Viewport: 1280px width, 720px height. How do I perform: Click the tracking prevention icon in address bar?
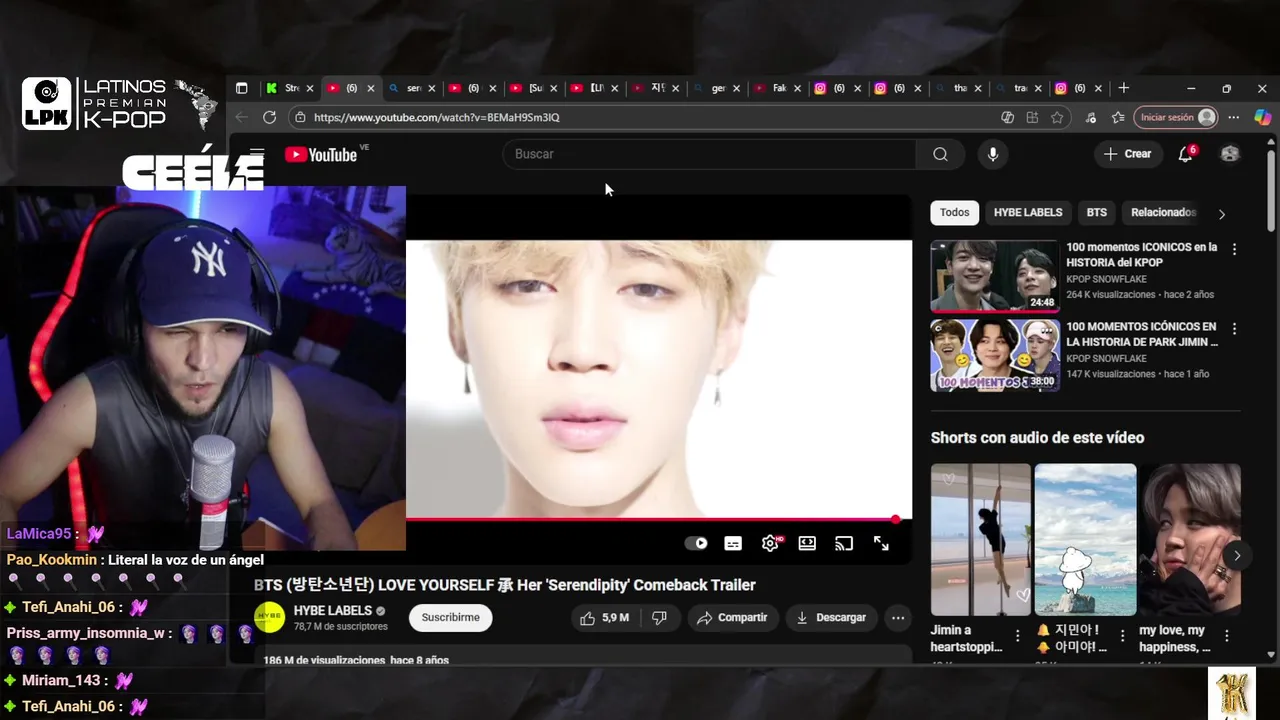(1007, 117)
